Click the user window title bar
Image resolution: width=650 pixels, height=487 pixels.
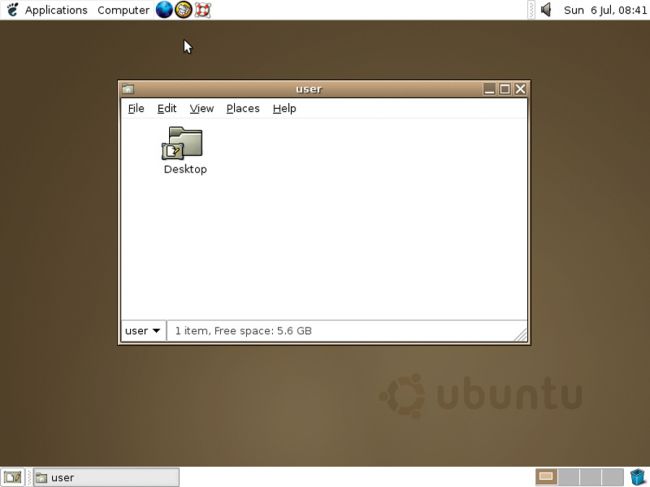point(309,89)
